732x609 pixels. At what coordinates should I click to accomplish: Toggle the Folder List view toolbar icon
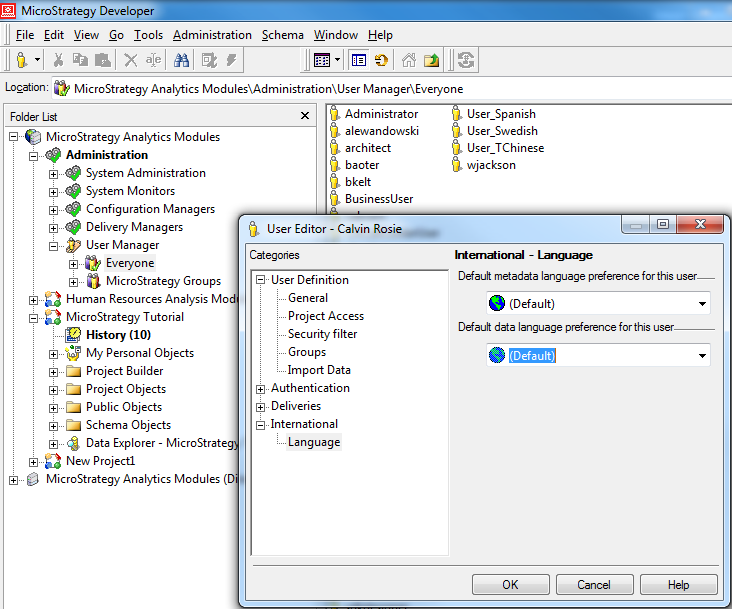357,60
